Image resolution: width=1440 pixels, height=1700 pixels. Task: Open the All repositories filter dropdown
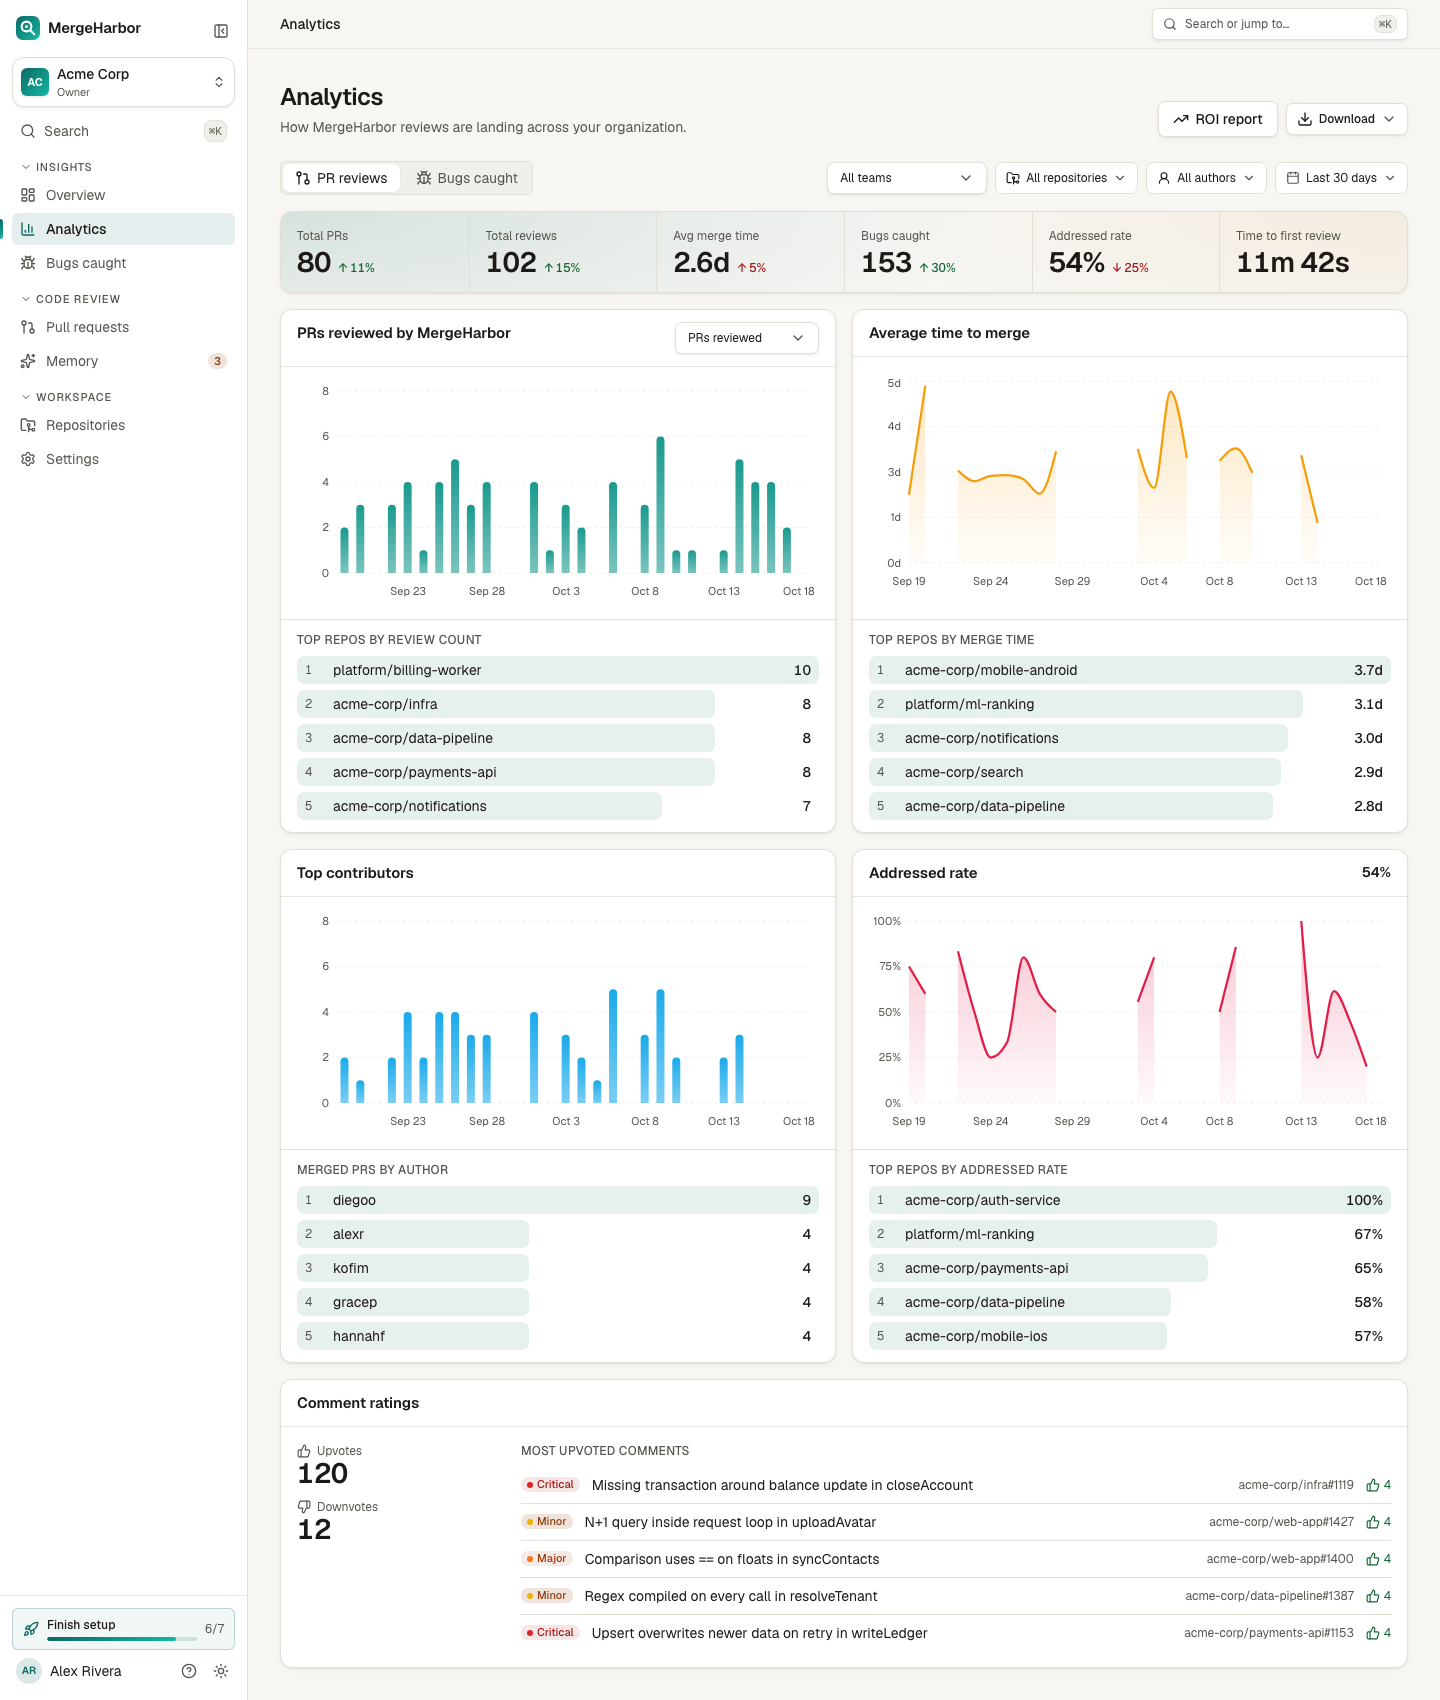pos(1066,178)
